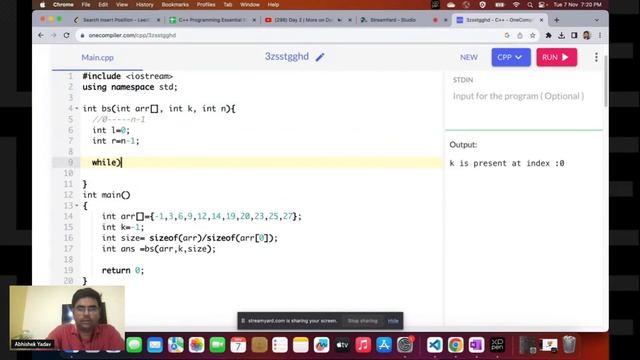Switch to the C++ Programming Essential tab
Image resolution: width=640 pixels, height=360 pixels.
pos(212,20)
